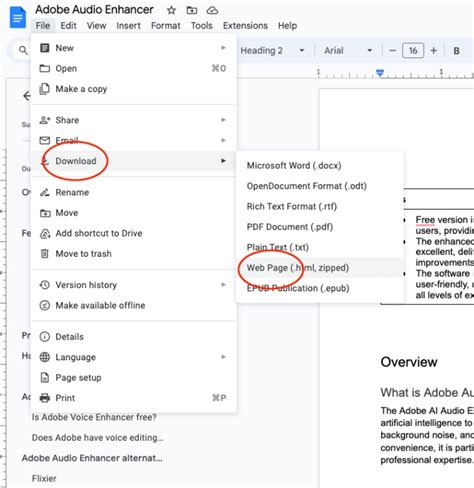Viewport: 474px width, 488px height.
Task: Choose Open from File menu
Action: tap(134, 68)
